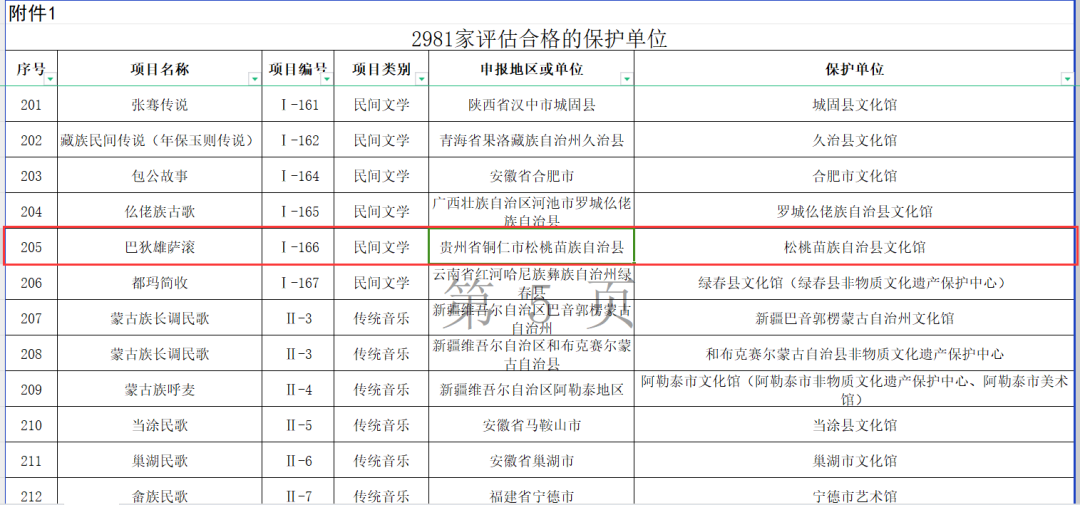Select the 贵州省铜仁市松桃苗族自治县 cell
The width and height of the screenshot is (1080, 505).
click(531, 247)
